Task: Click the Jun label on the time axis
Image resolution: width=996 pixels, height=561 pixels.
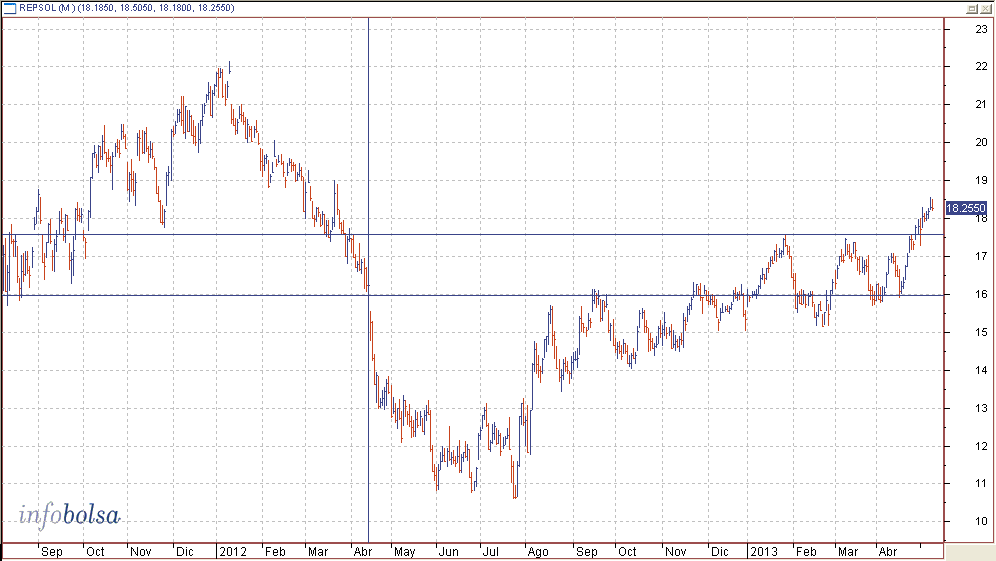Action: [448, 551]
